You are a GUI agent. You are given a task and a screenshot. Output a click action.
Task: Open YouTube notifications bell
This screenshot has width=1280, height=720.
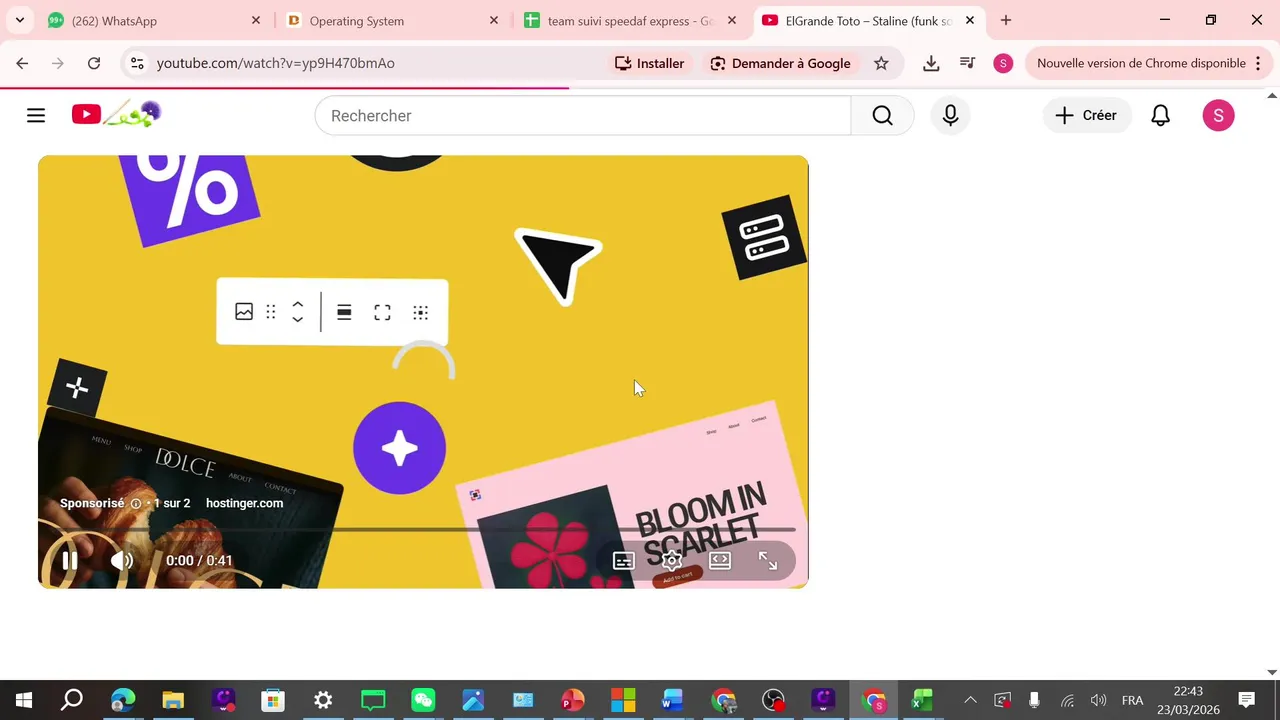[x=1160, y=116]
